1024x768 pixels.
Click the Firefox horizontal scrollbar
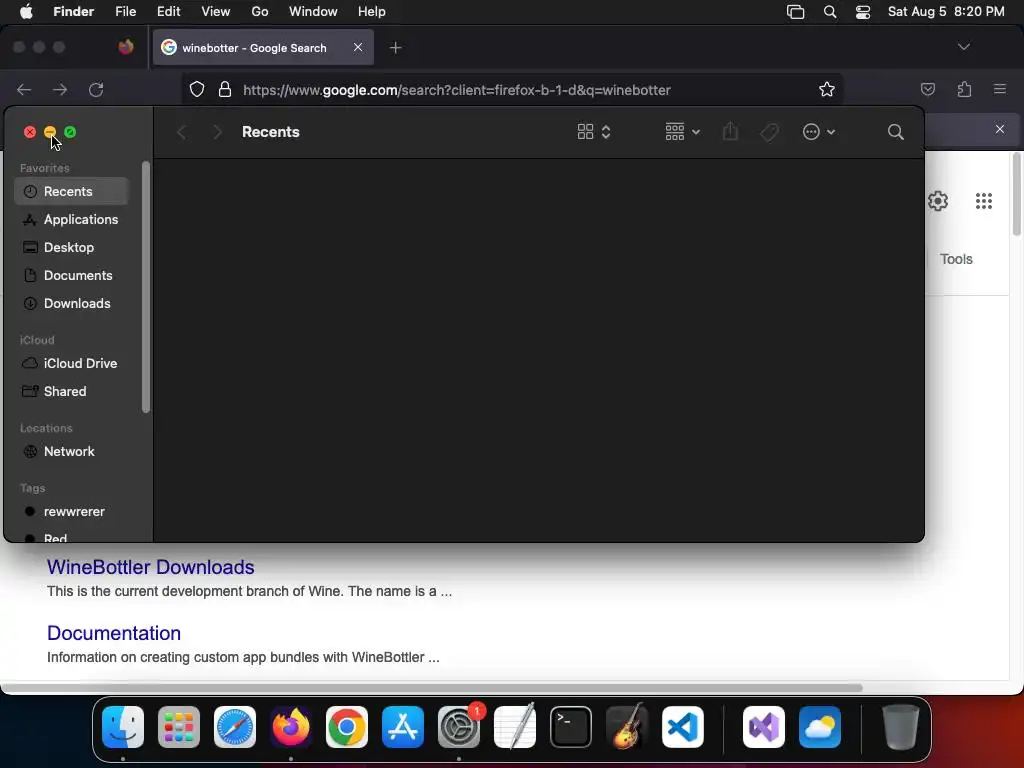[x=432, y=688]
